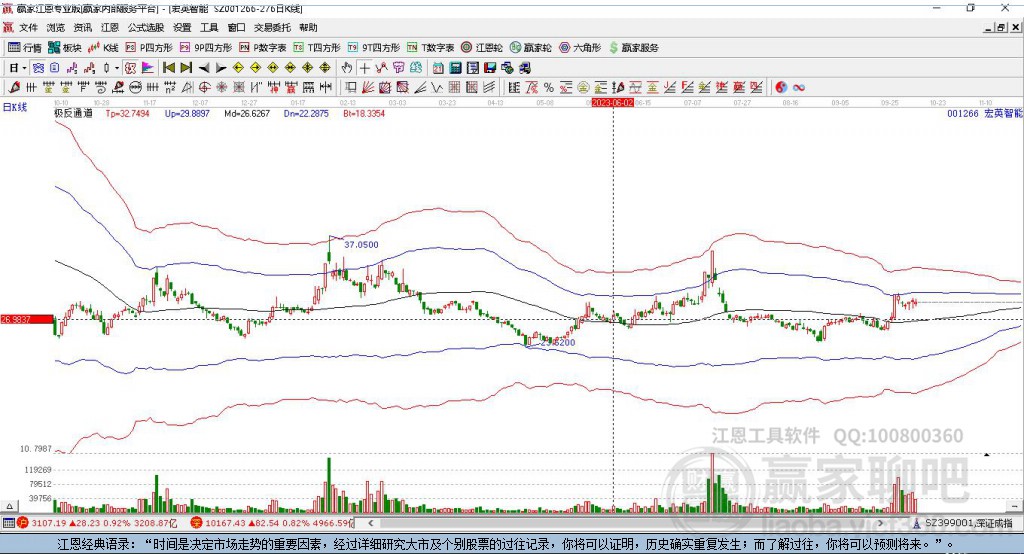Open the calculator icon
1024x554 pixels.
(456, 68)
